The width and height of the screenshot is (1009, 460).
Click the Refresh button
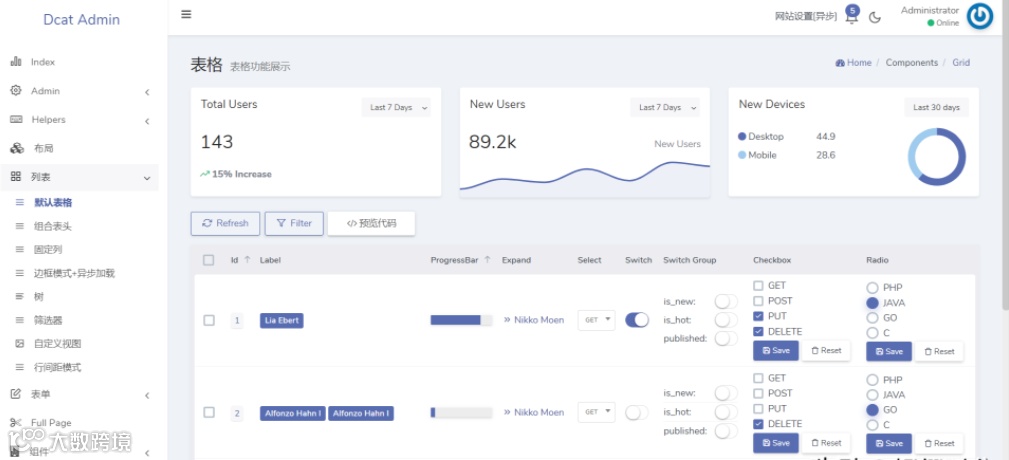225,223
